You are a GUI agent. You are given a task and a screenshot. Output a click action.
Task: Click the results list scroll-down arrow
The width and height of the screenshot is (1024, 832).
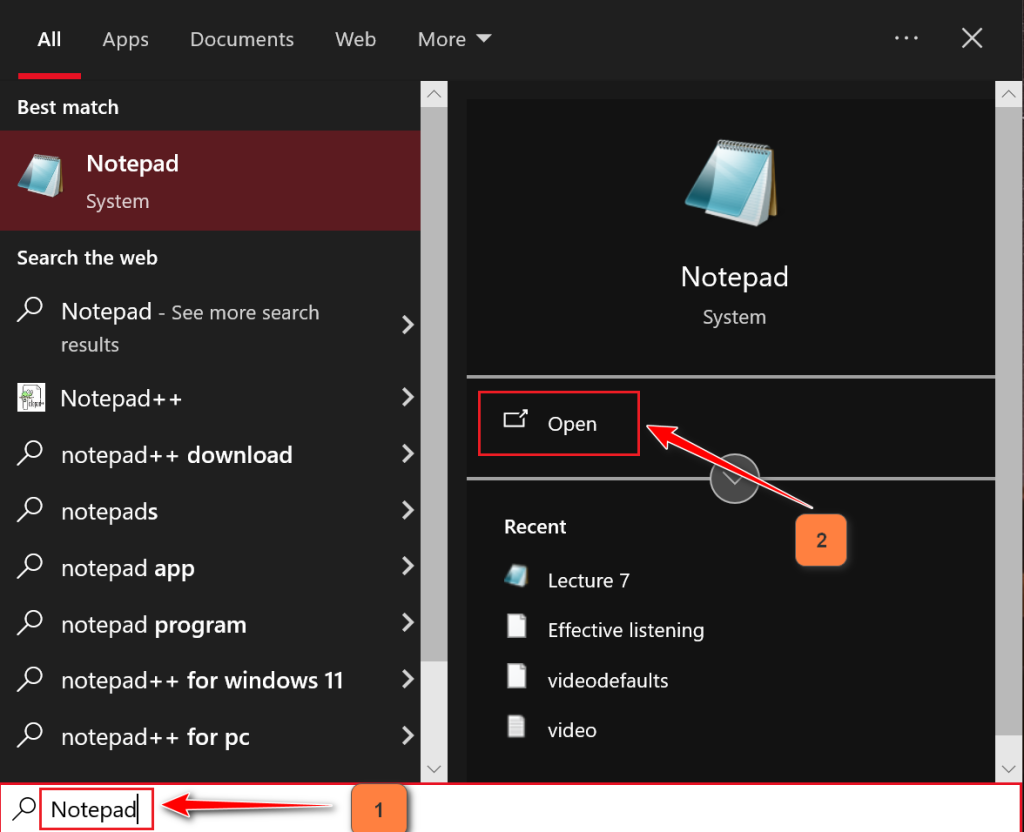coord(434,768)
